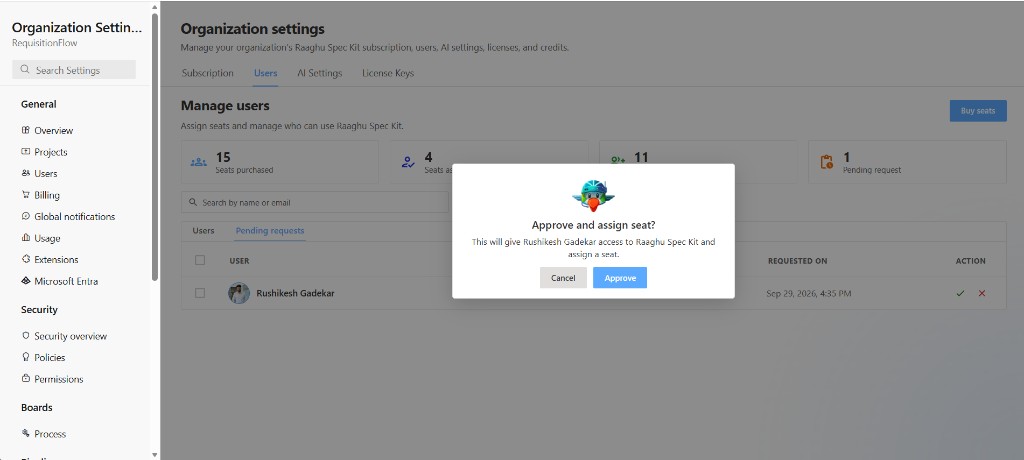Click the 'Sep 29, 2026, 4:35 PM' date cell

point(808,294)
